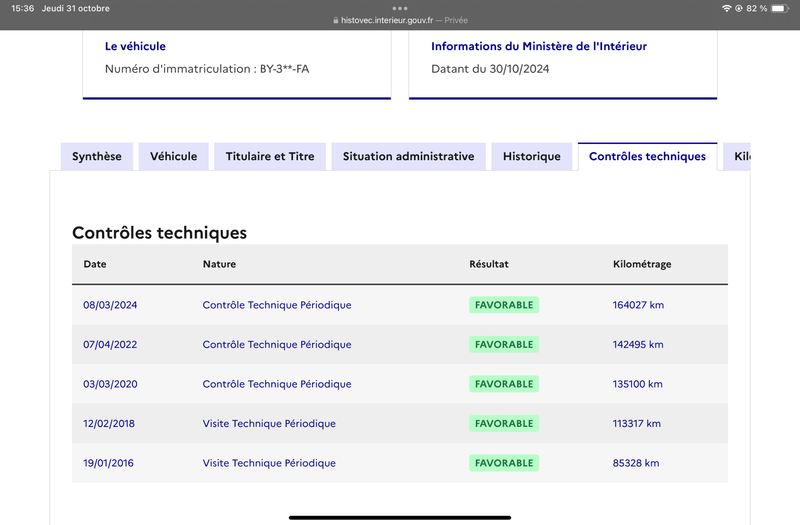Click the Datant du 30/10/2024 text
Viewport: 800px width, 525px height.
click(490, 69)
